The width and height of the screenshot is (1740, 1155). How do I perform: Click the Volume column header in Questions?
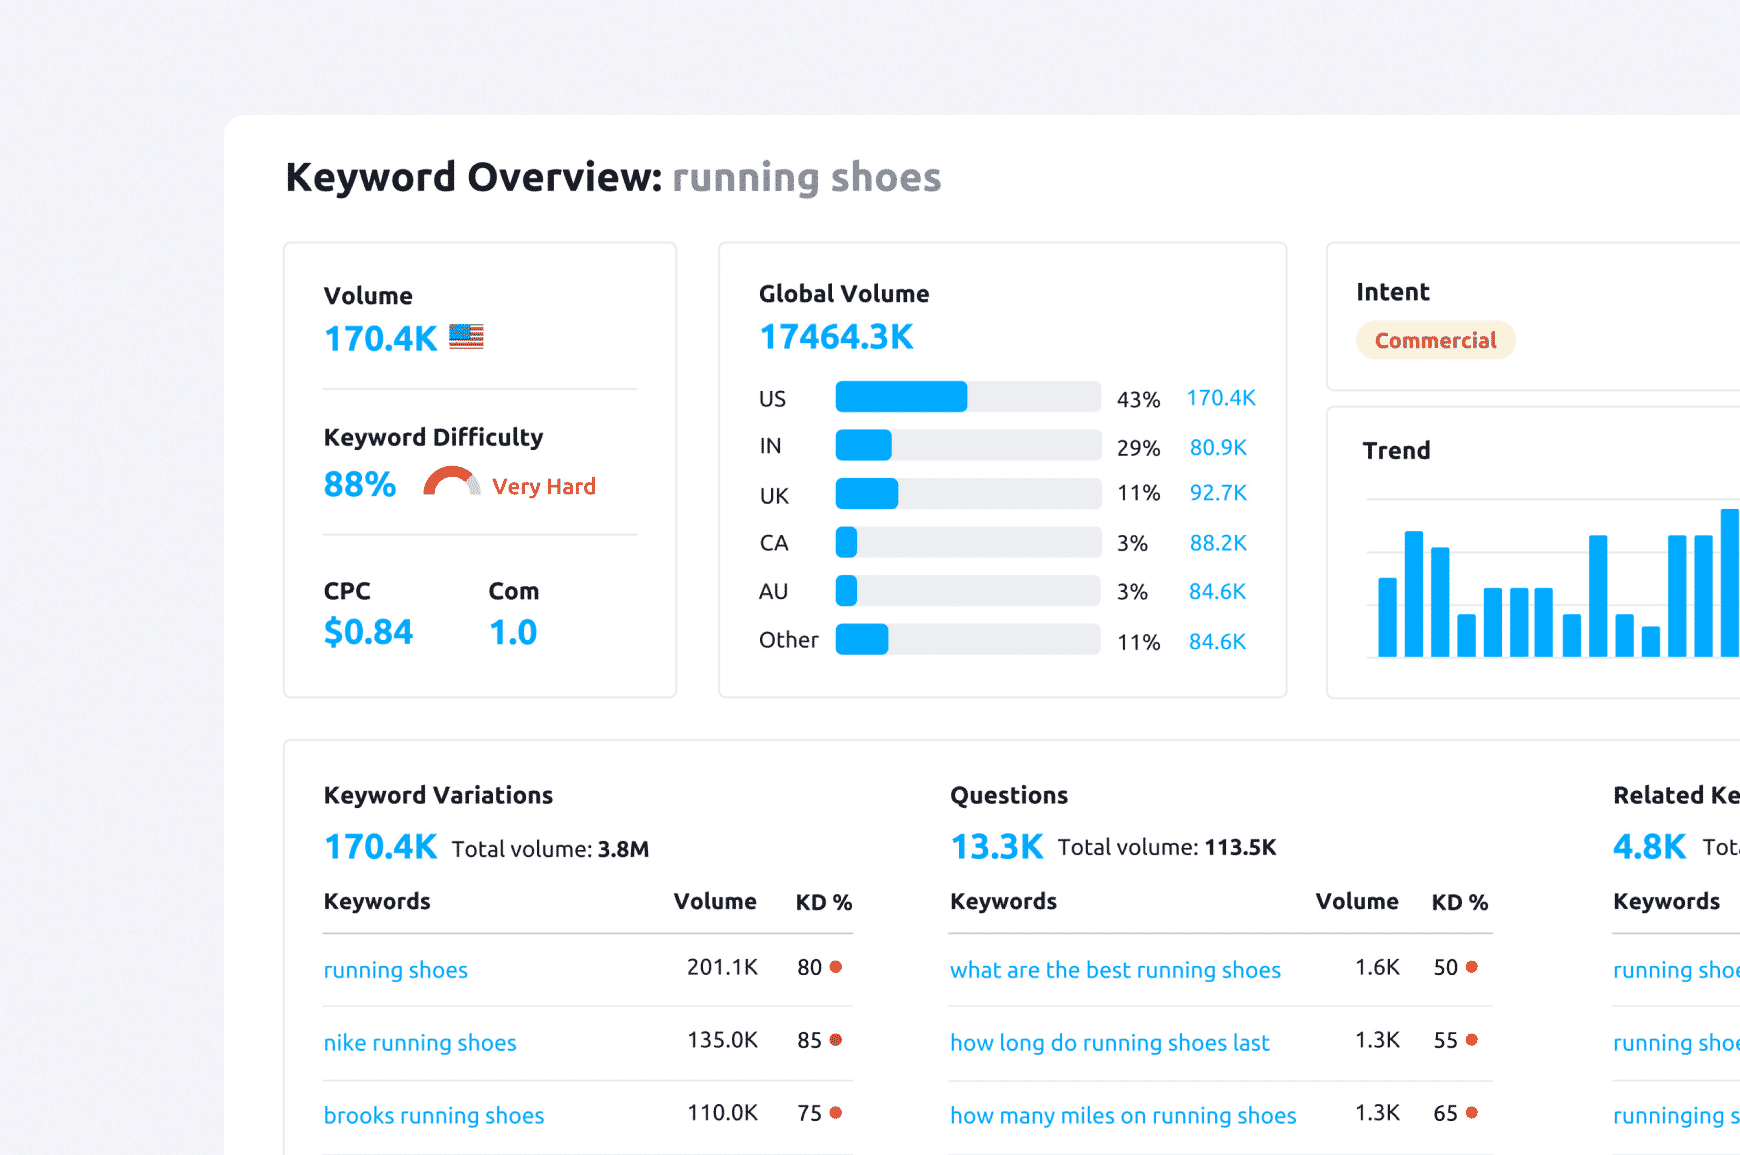coord(1357,901)
